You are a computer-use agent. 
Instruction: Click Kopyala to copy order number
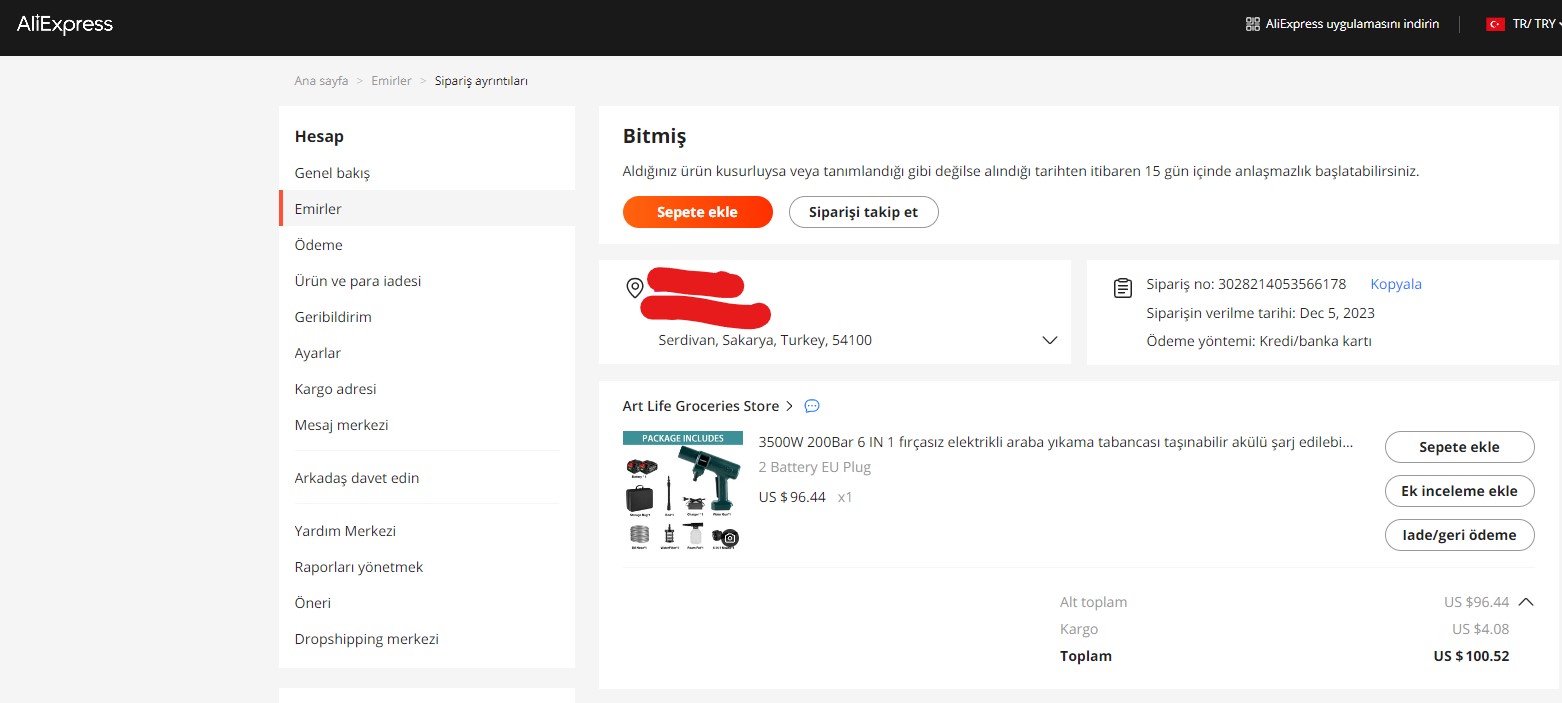1395,284
